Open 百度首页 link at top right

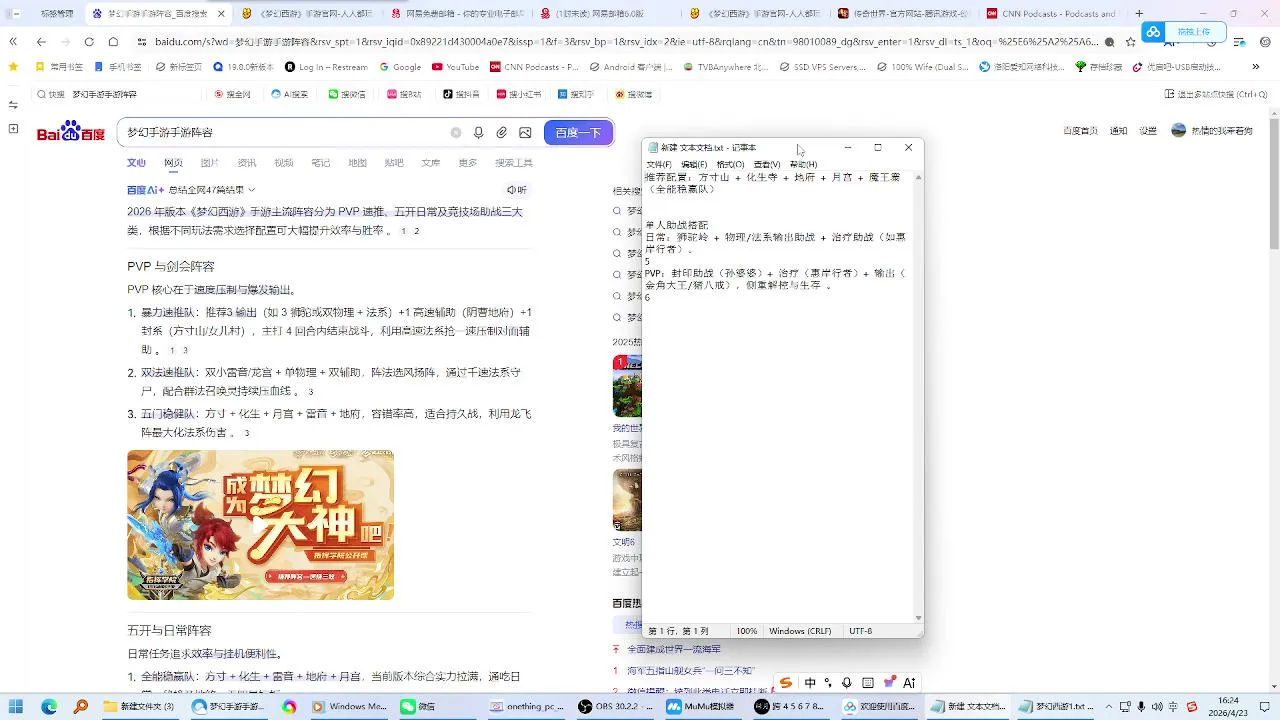tap(1080, 131)
